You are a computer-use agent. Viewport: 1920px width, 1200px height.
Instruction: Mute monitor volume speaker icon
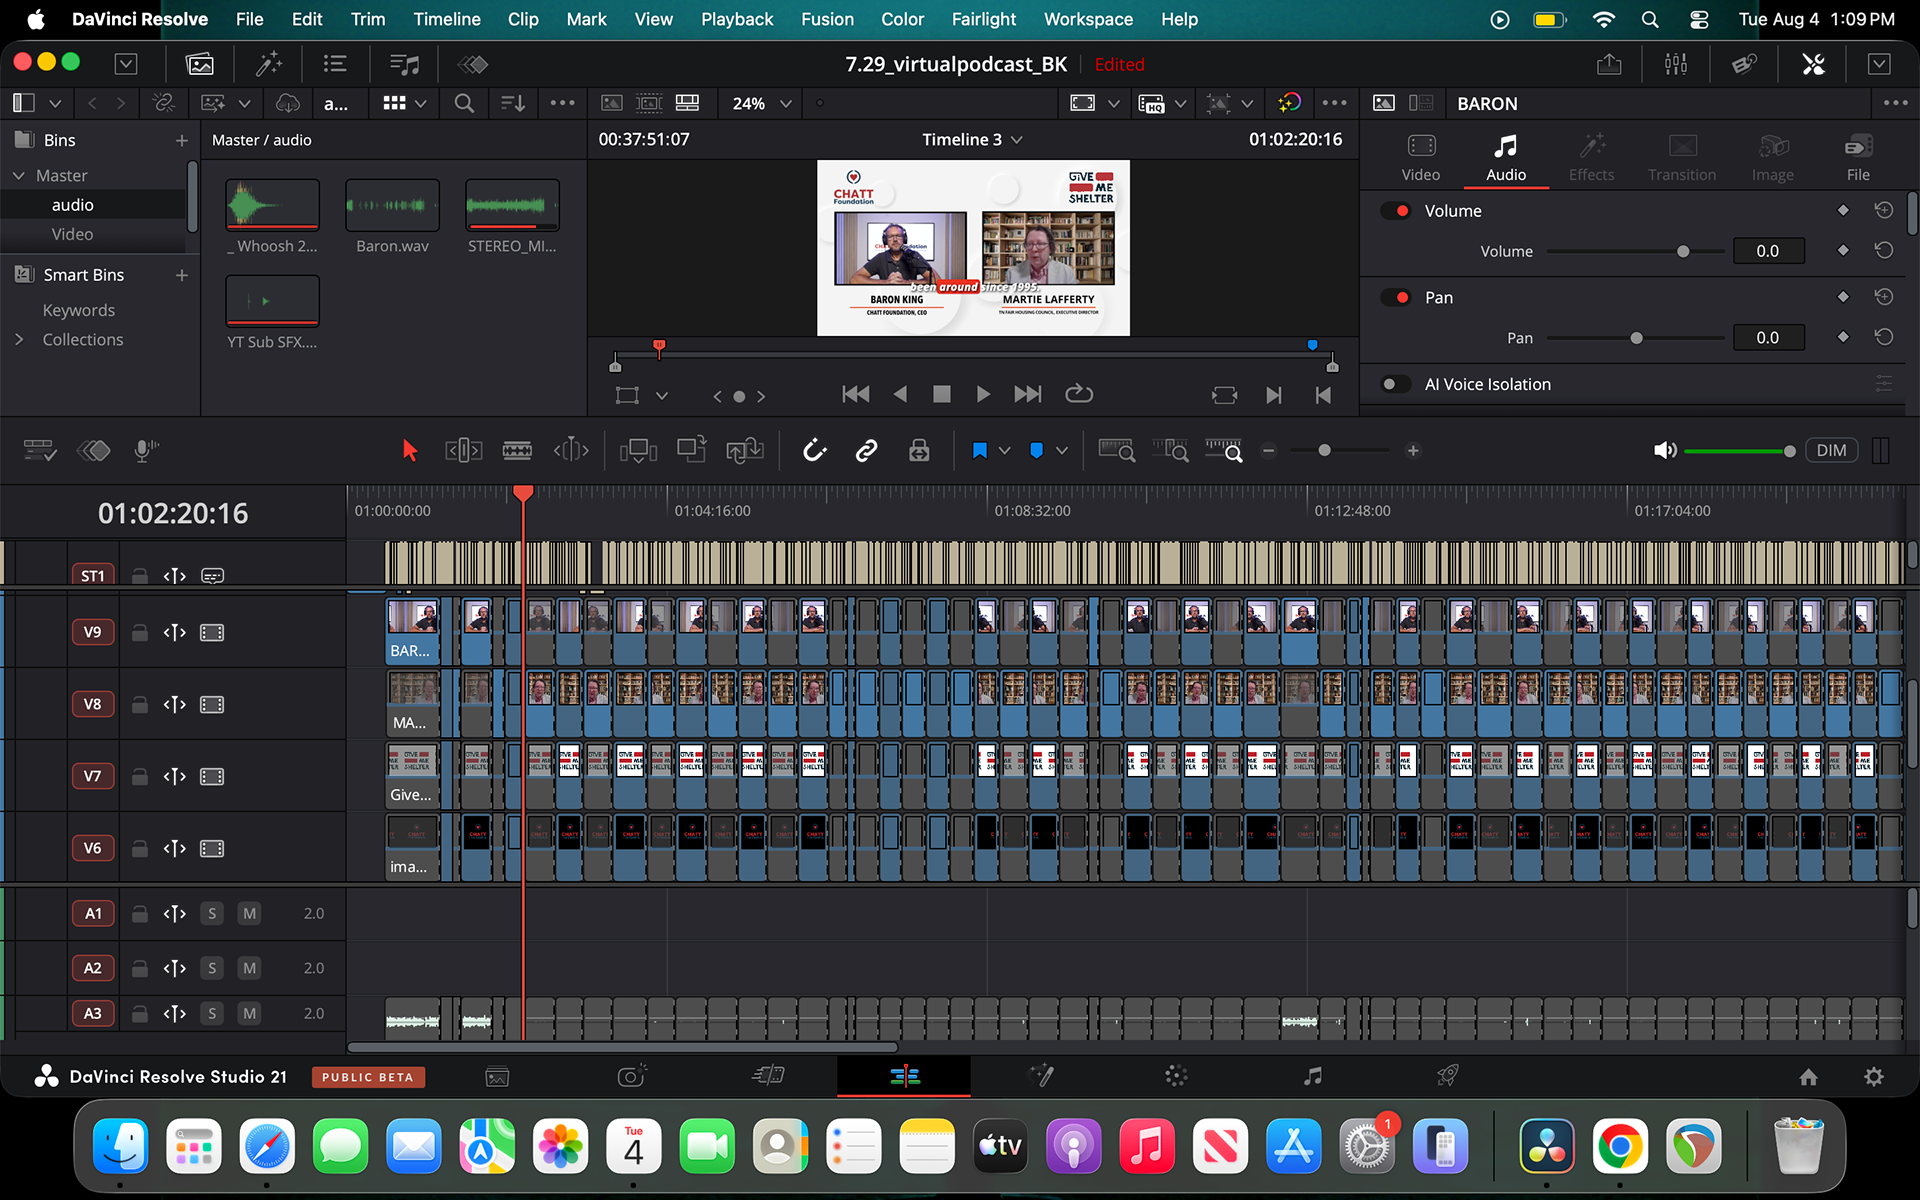pos(1665,451)
